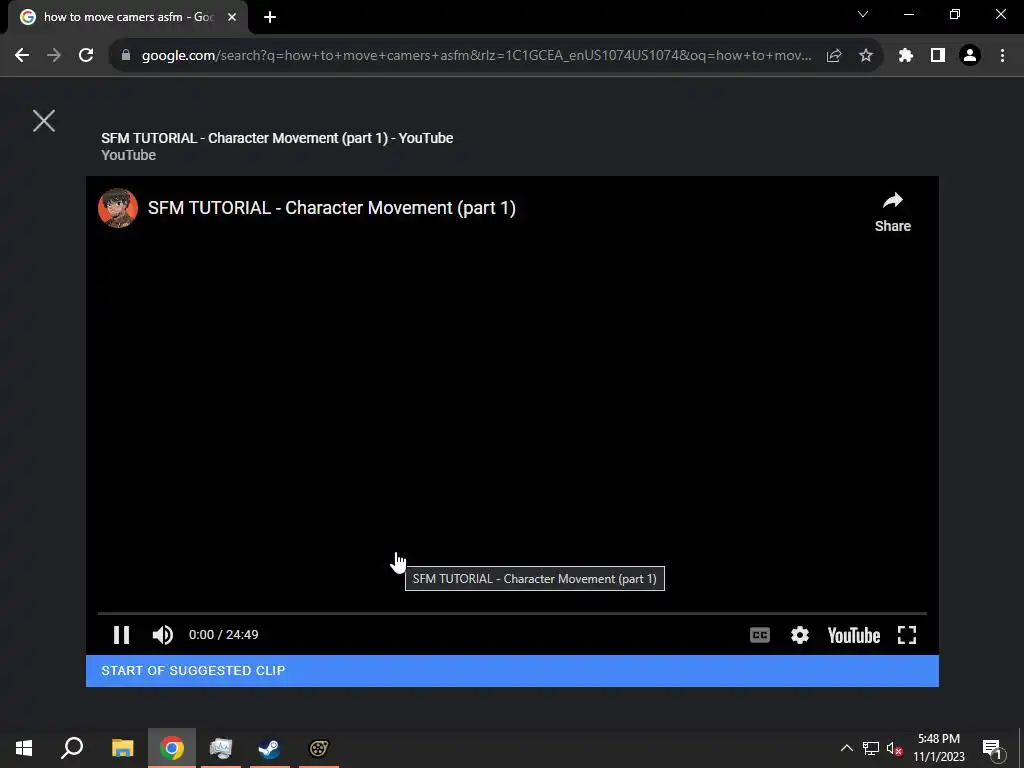Open network status in the system tray
Image resolution: width=1024 pixels, height=768 pixels.
pos(871,748)
